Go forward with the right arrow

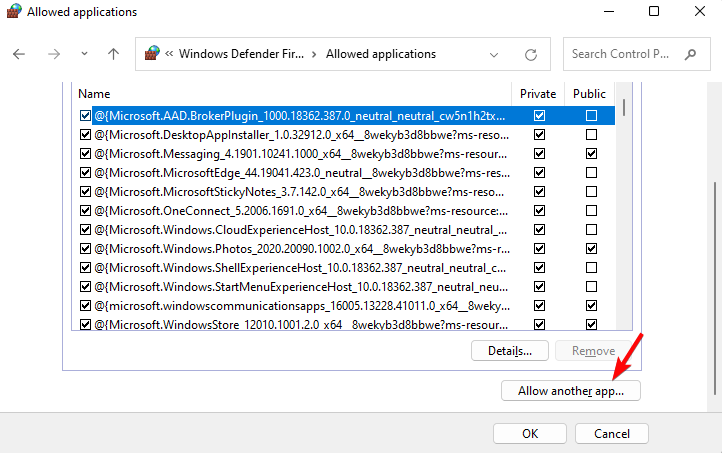pyautogui.click(x=54, y=54)
